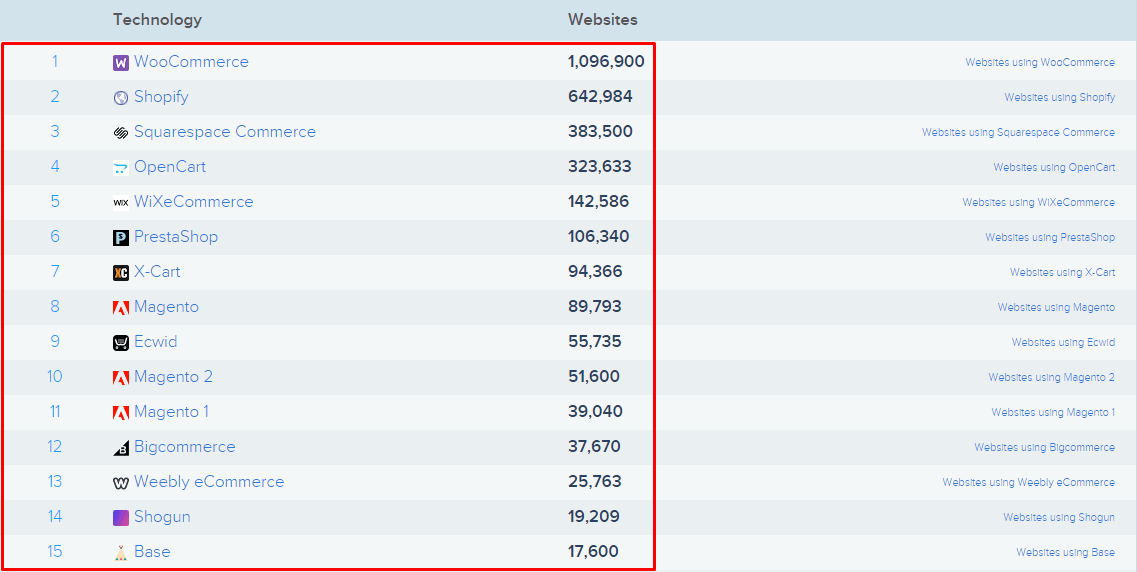The width and height of the screenshot is (1137, 572).
Task: Open the Magento 1 technology link
Action: 171,412
